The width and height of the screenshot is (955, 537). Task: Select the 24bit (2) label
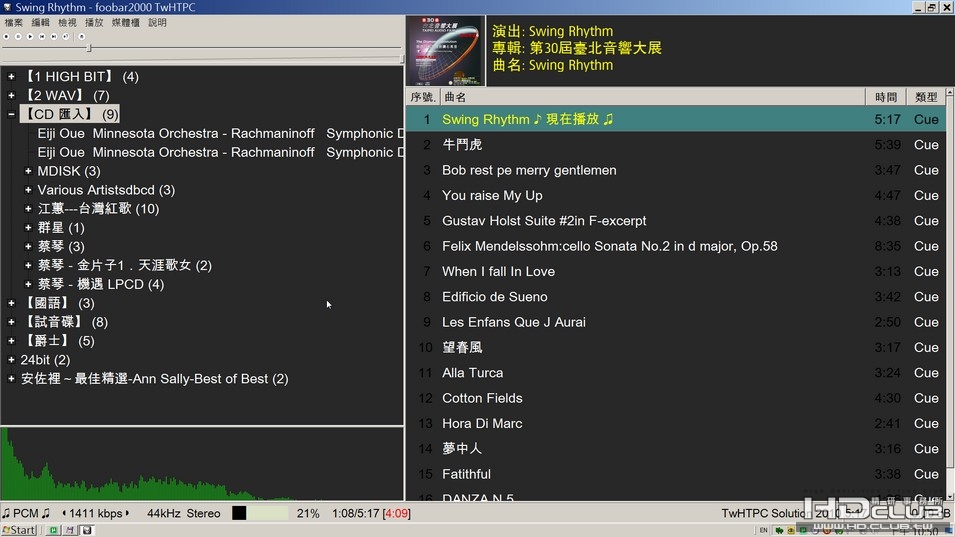(x=45, y=360)
